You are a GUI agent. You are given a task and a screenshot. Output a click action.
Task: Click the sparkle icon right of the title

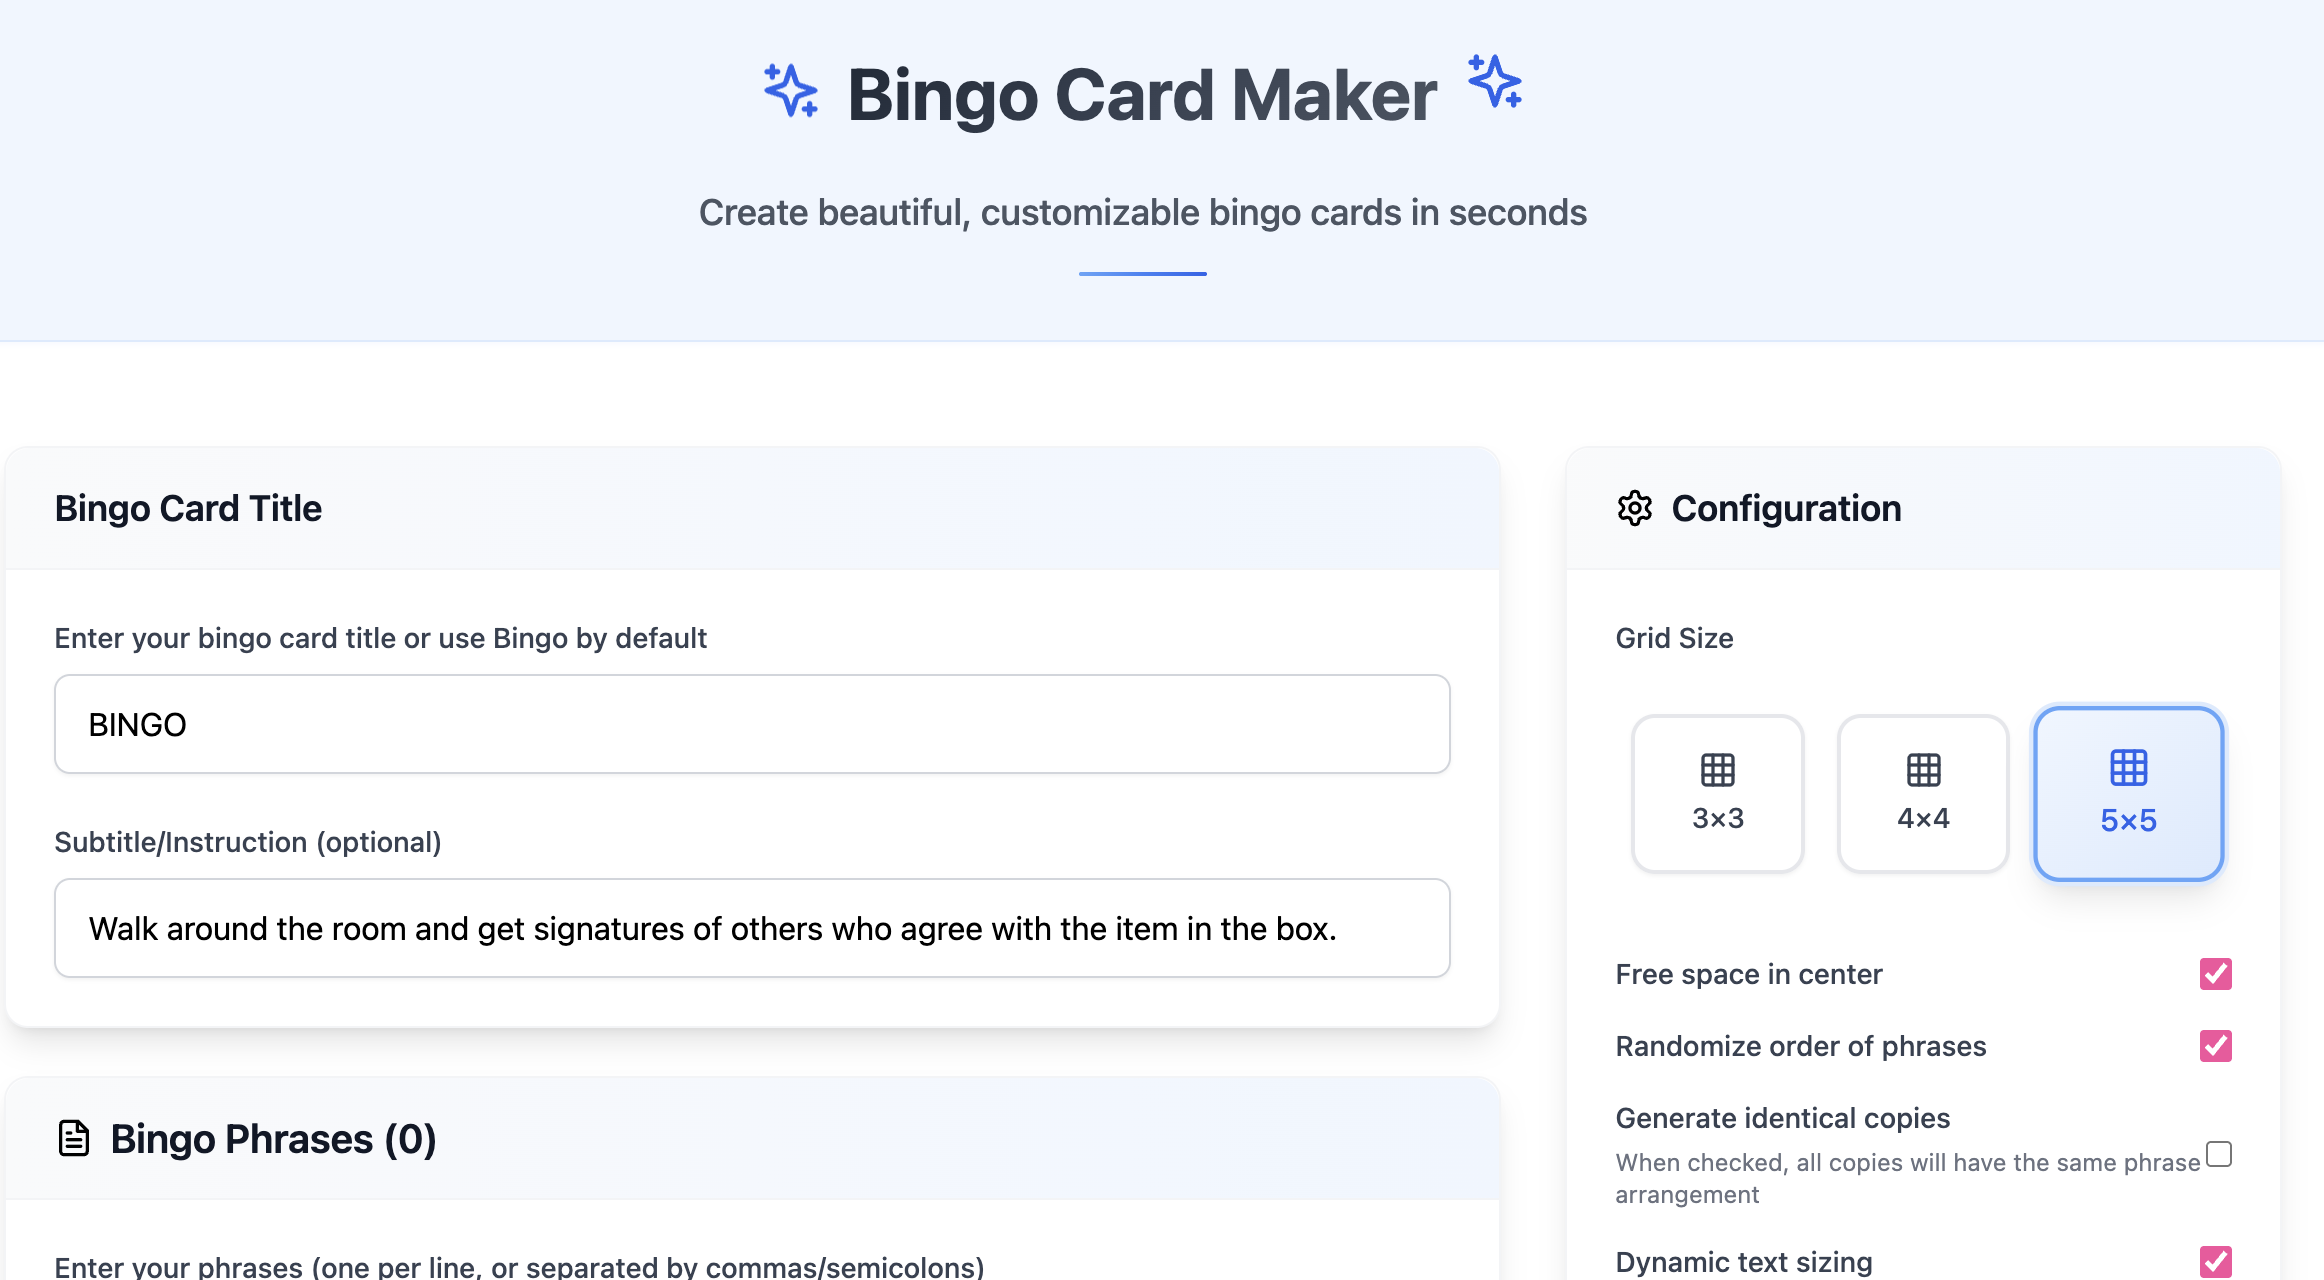tap(1492, 88)
